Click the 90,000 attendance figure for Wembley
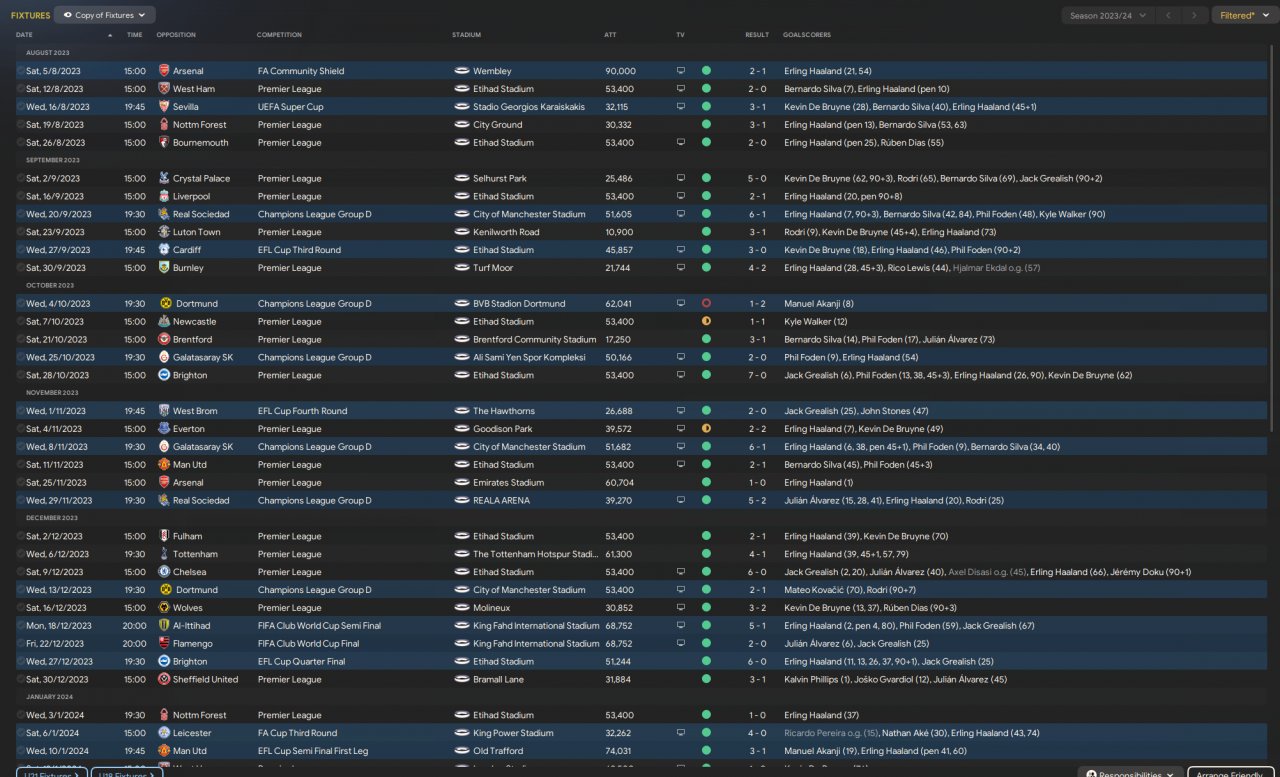This screenshot has width=1280, height=777. (620, 71)
